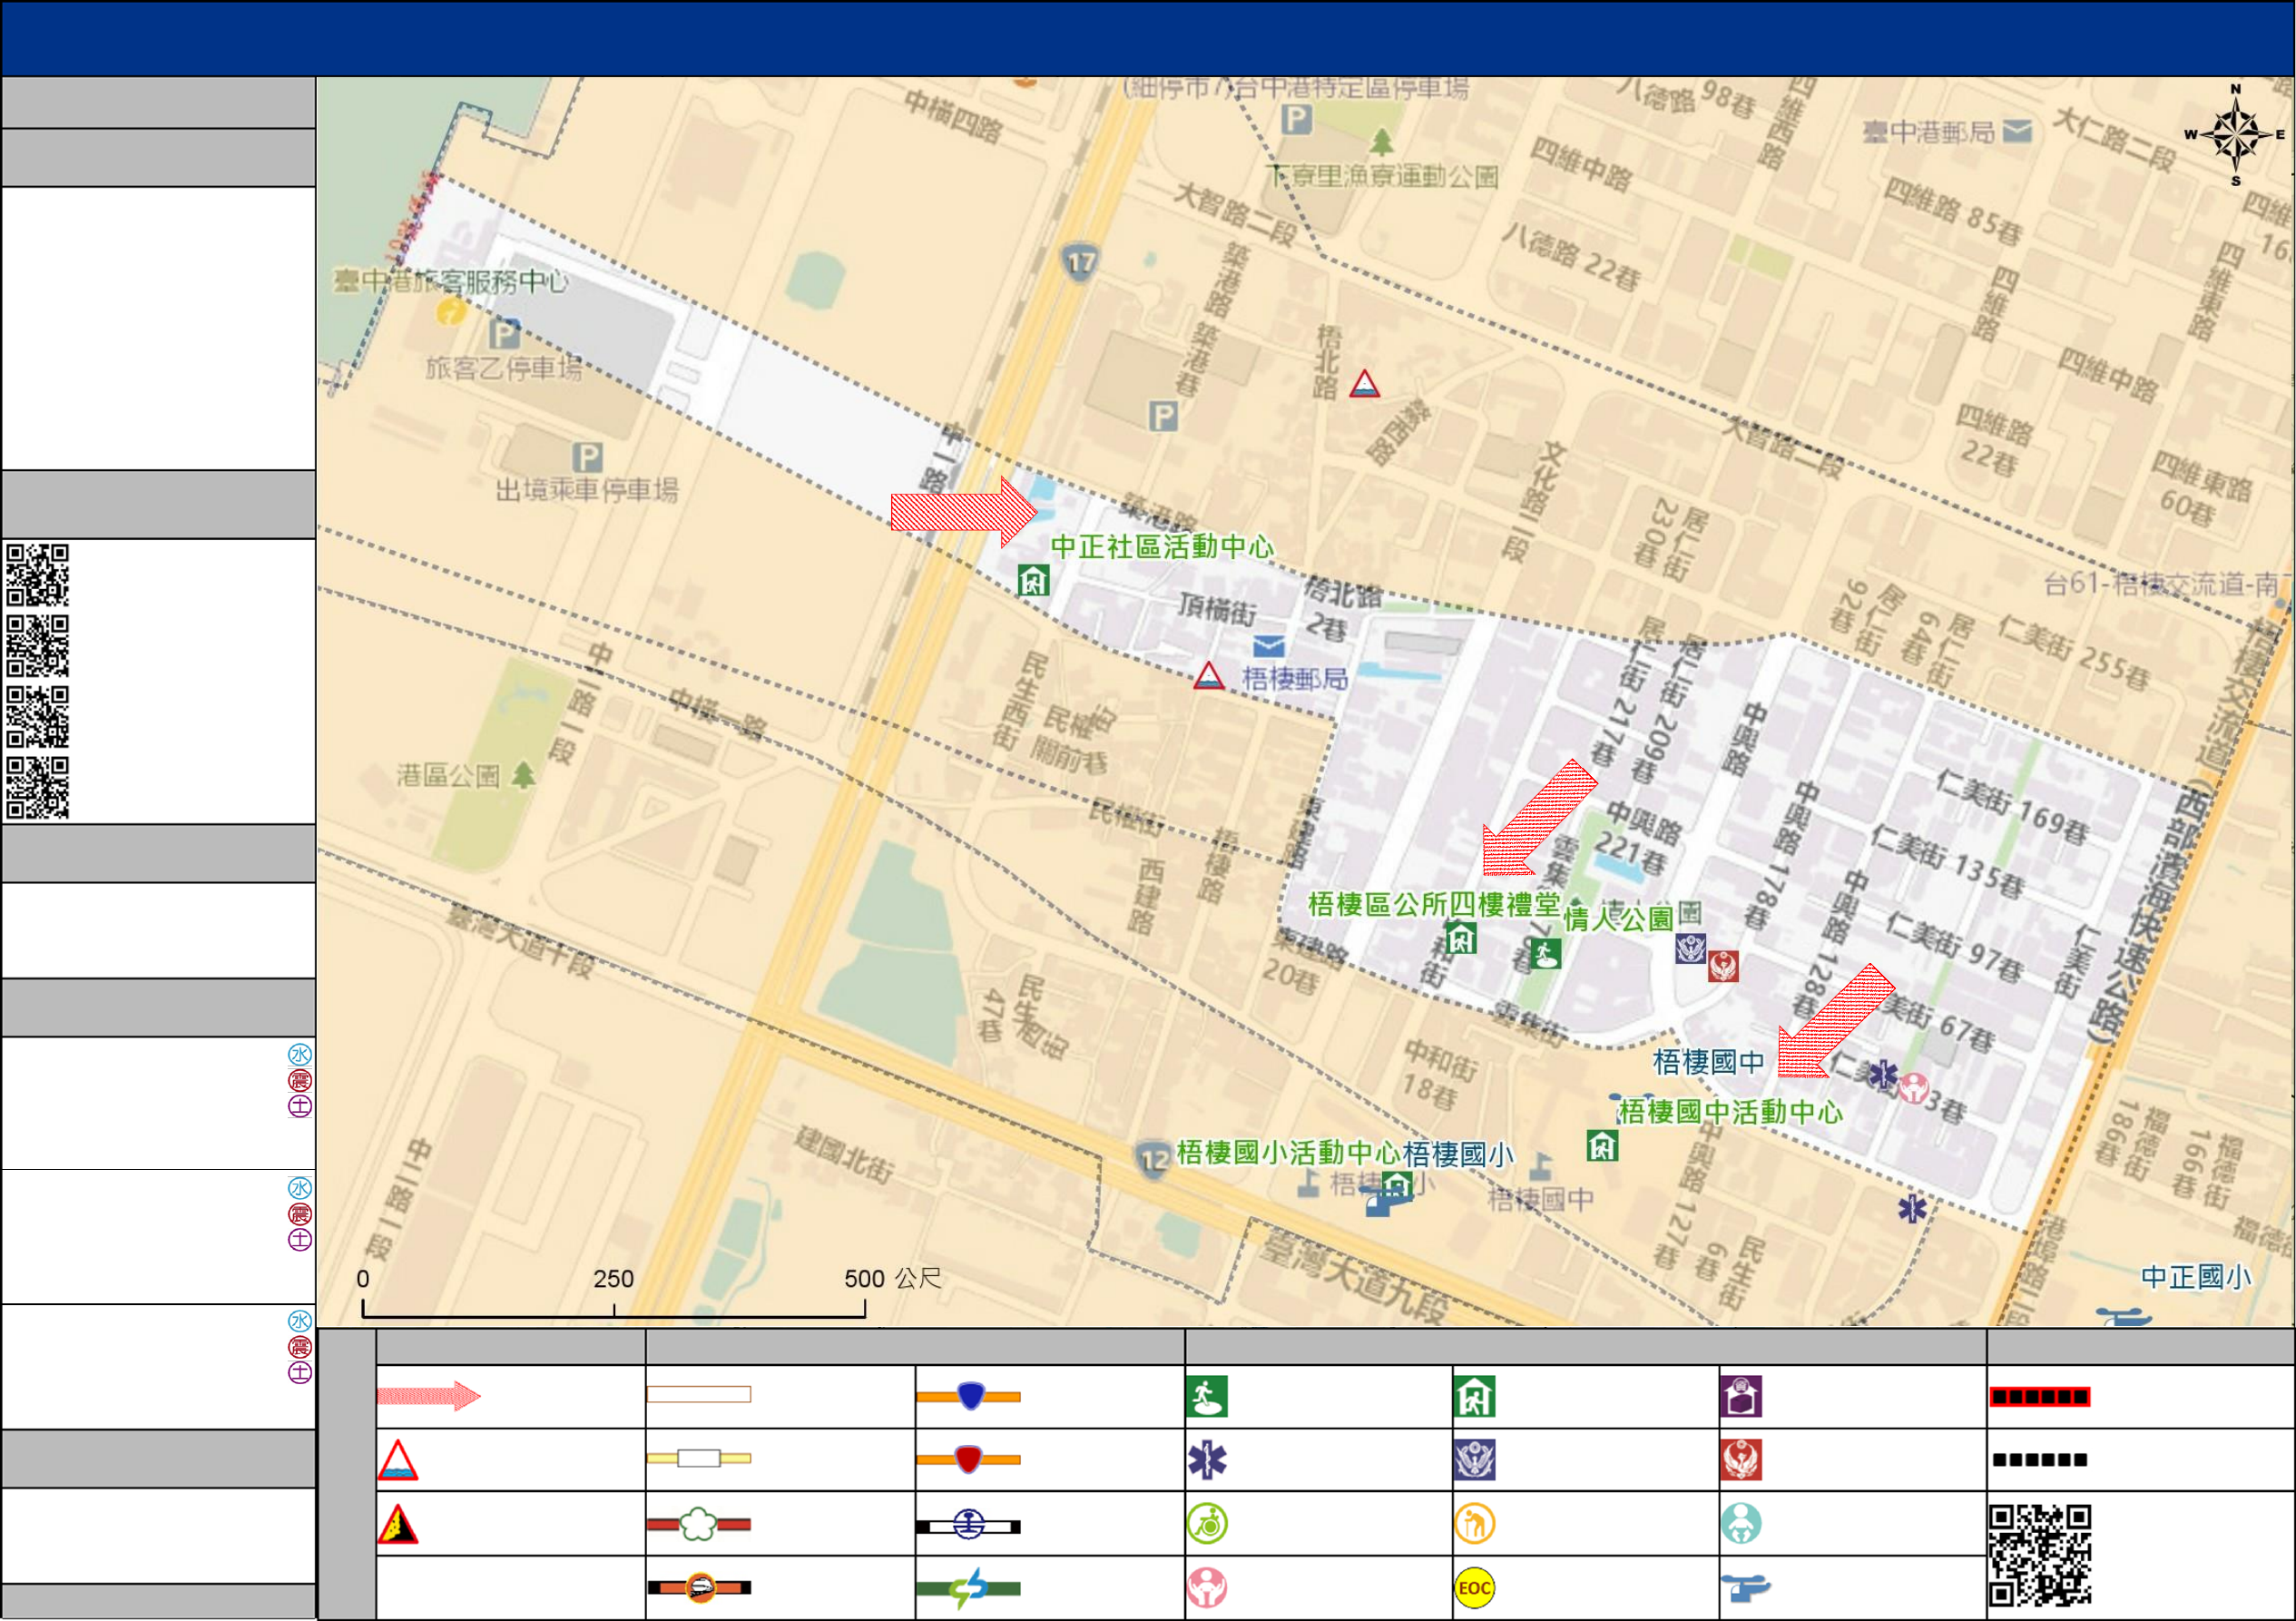Click the teal child-care icon in legend
The image size is (2296, 1621).
pyautogui.click(x=1741, y=1524)
